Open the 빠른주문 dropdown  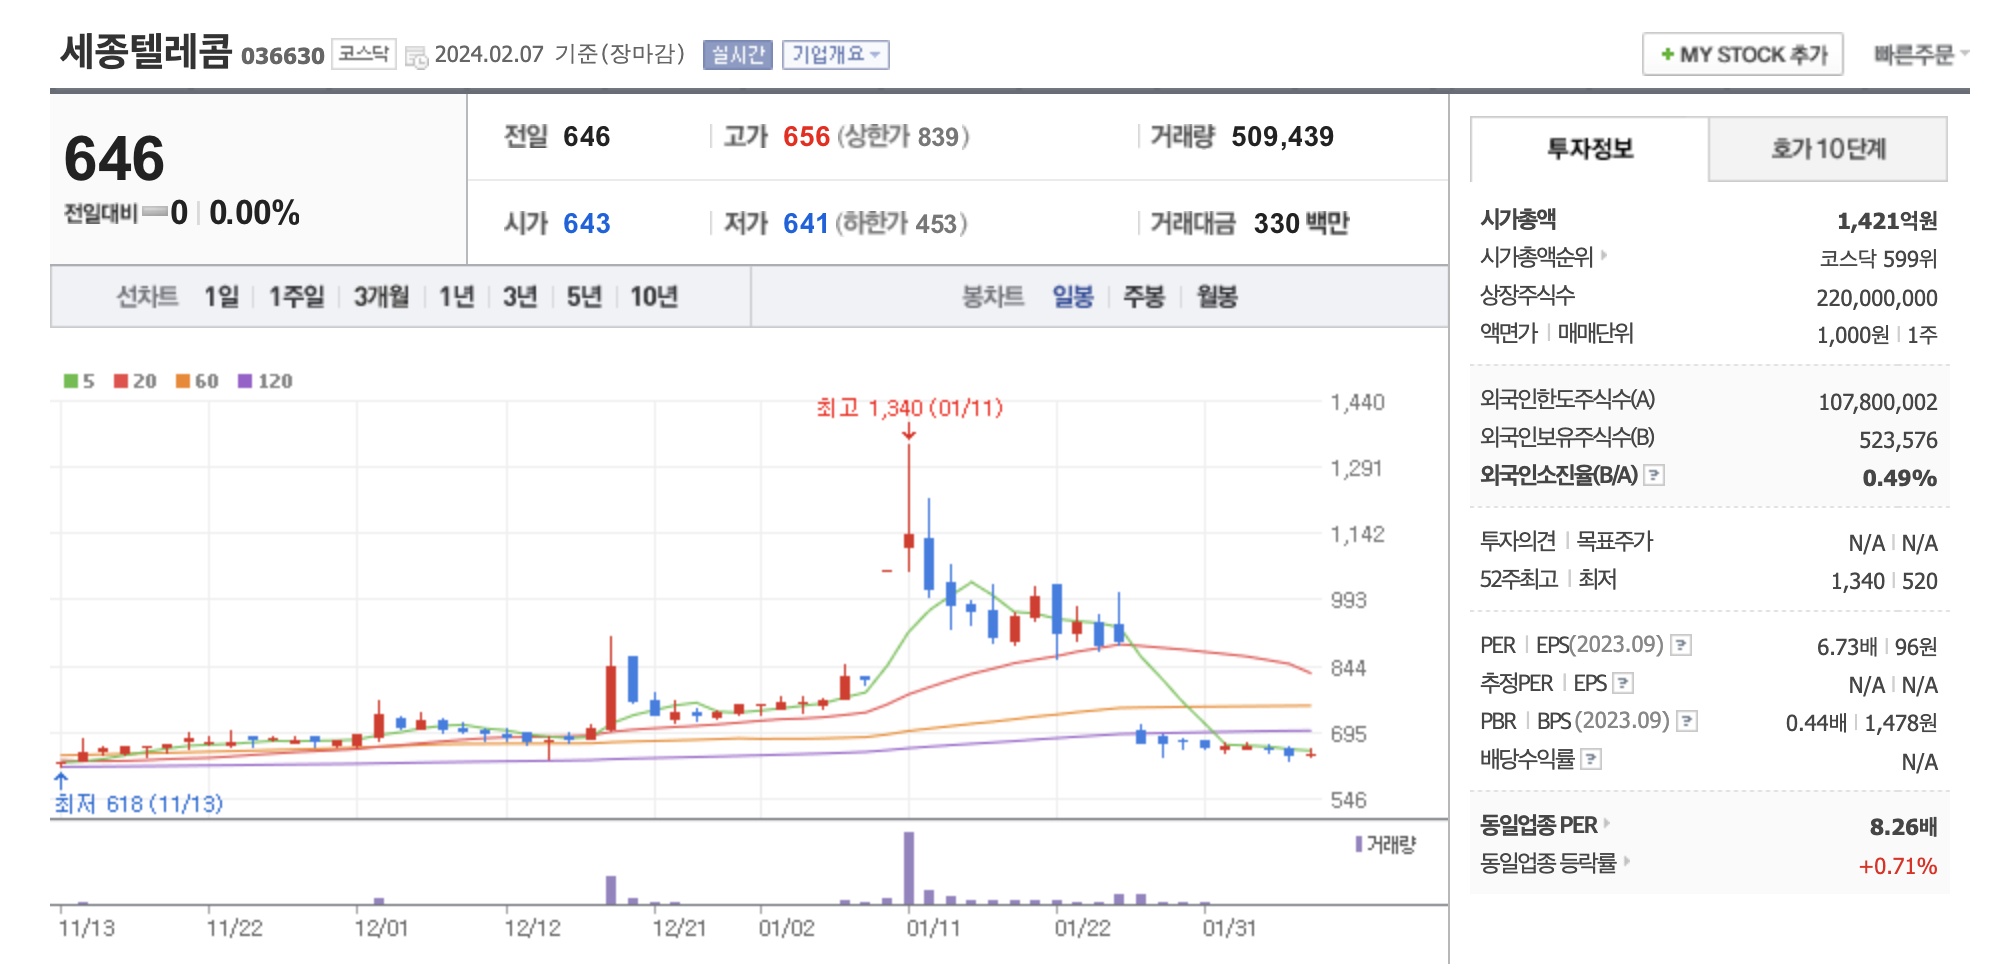(x=1921, y=54)
